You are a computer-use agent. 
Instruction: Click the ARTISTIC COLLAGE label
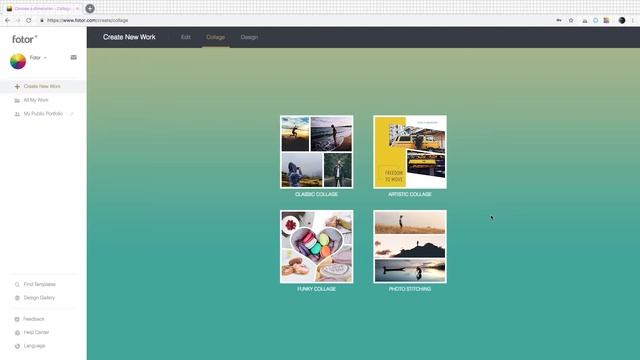coord(410,194)
